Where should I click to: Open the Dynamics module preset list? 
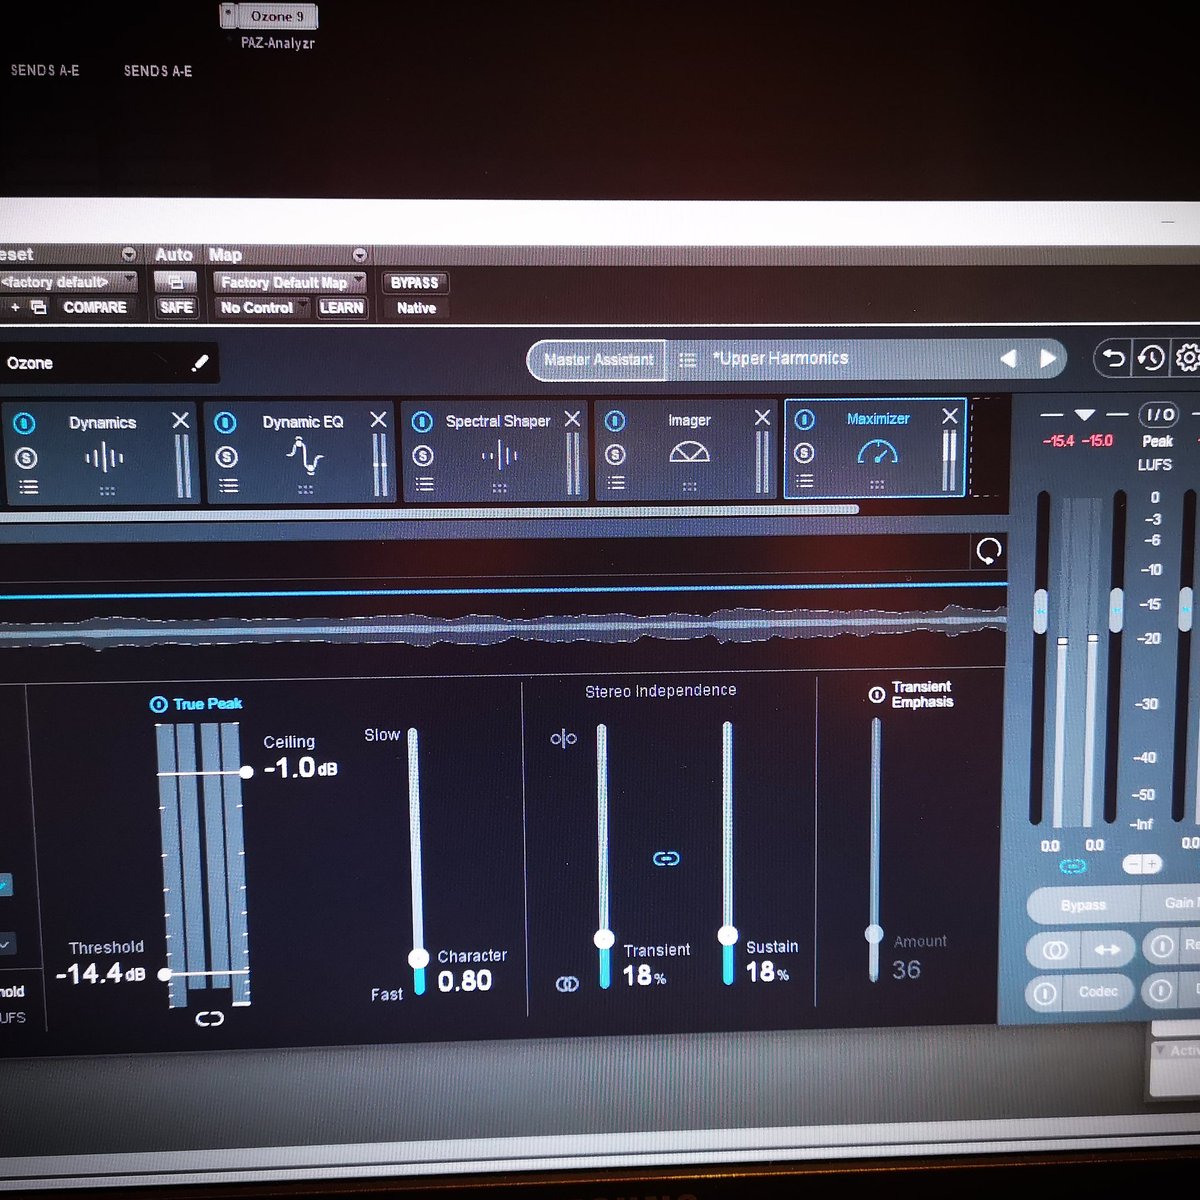click(28, 487)
